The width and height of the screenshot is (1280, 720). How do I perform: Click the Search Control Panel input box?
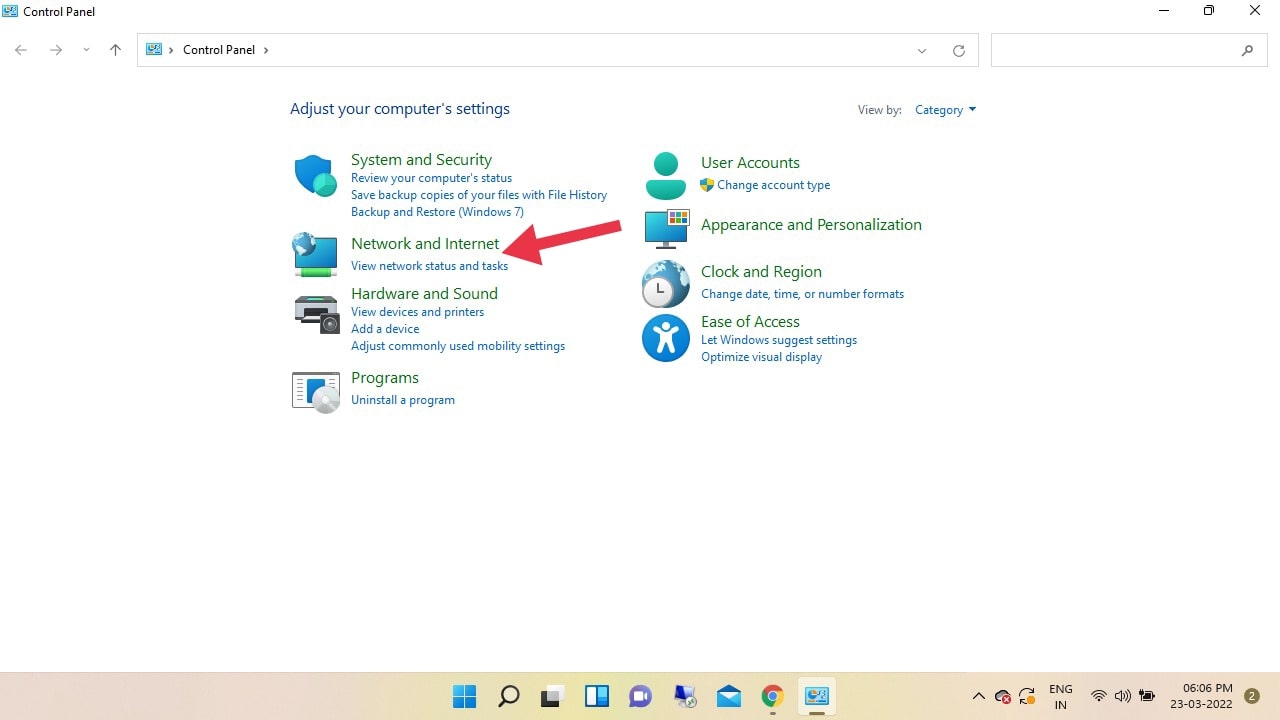point(1113,50)
